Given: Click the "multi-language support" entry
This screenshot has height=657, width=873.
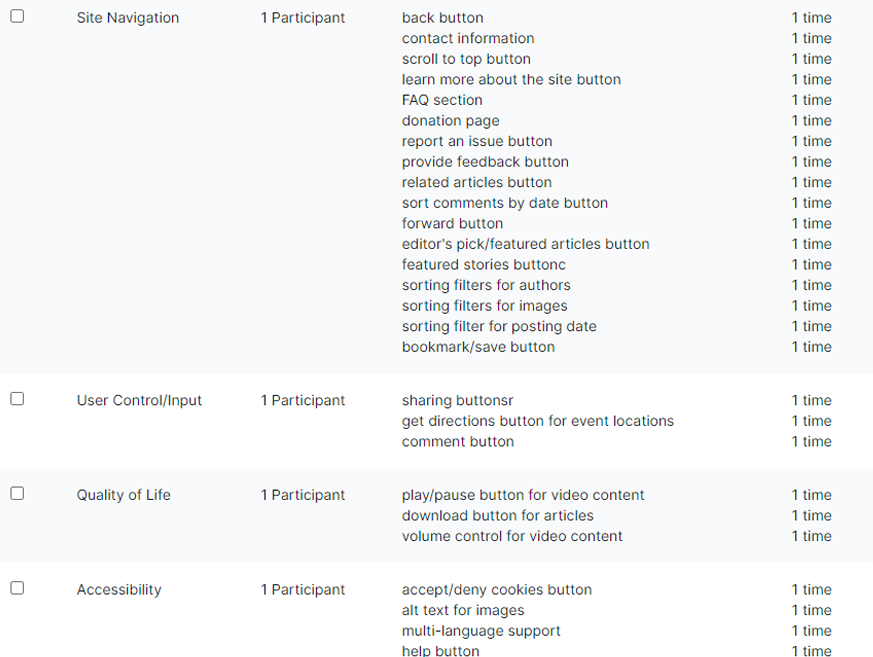Looking at the screenshot, I should coord(481,631).
